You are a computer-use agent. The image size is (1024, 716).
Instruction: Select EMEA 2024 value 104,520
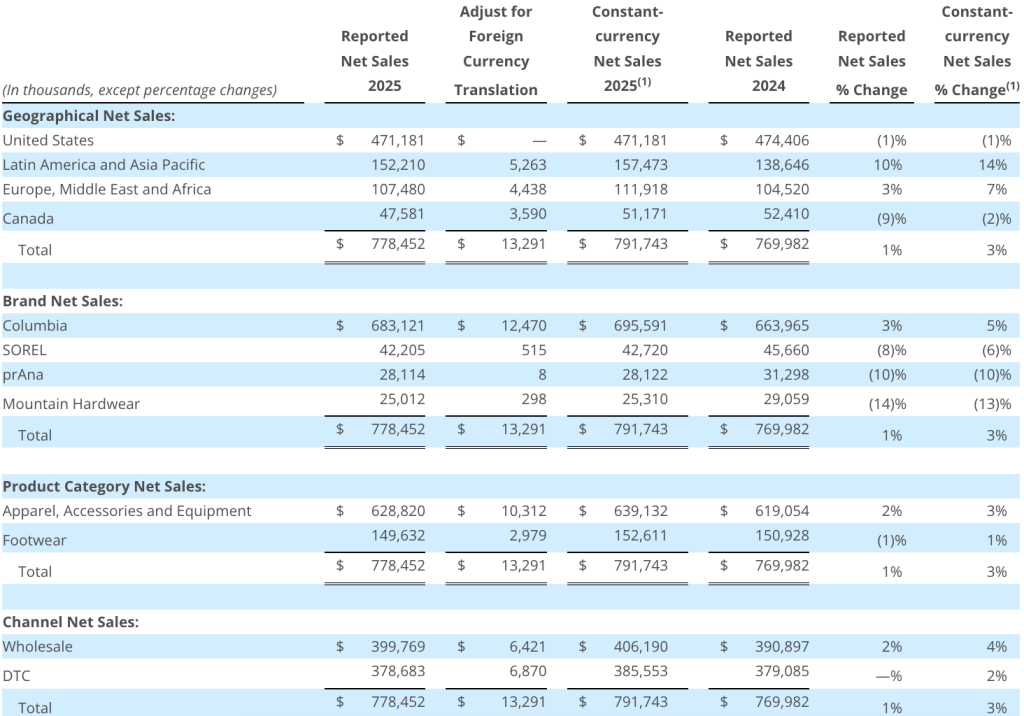click(782, 189)
